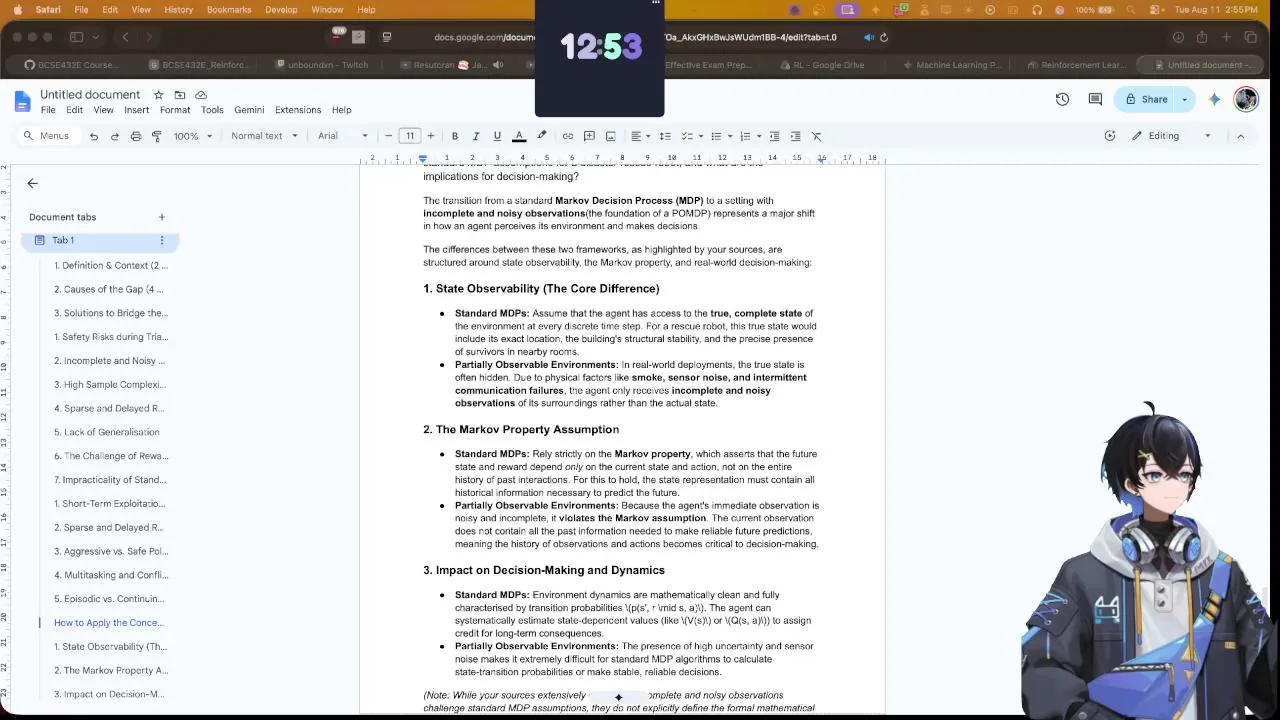Open the Format menu in Docs
Viewport: 1280px width, 720px height.
[175, 110]
